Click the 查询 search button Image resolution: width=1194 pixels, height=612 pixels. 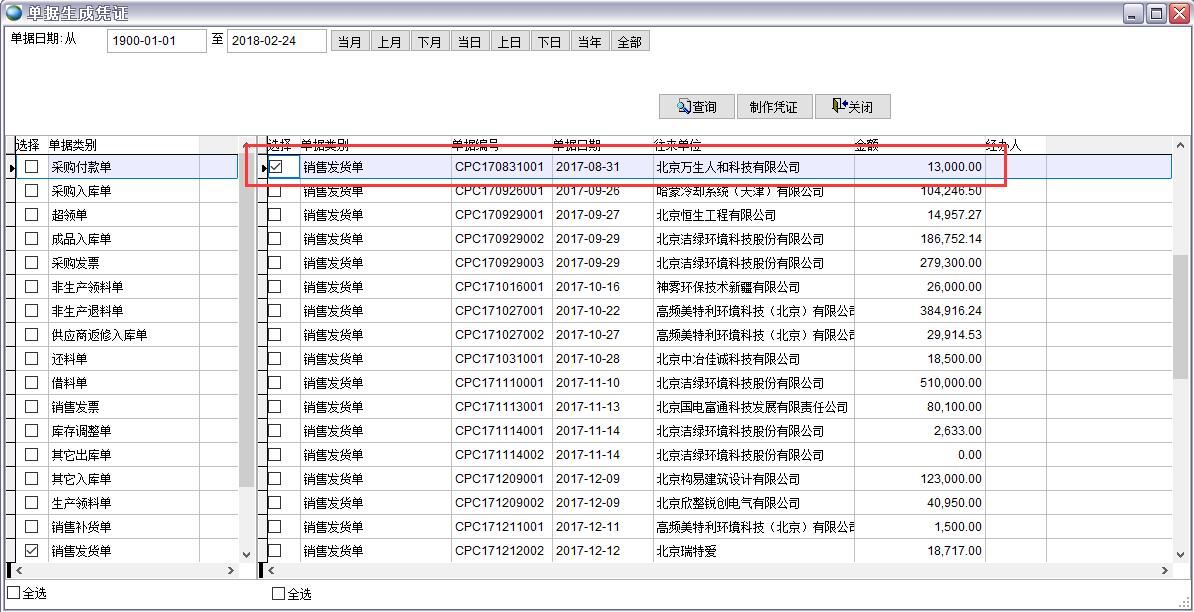(697, 107)
